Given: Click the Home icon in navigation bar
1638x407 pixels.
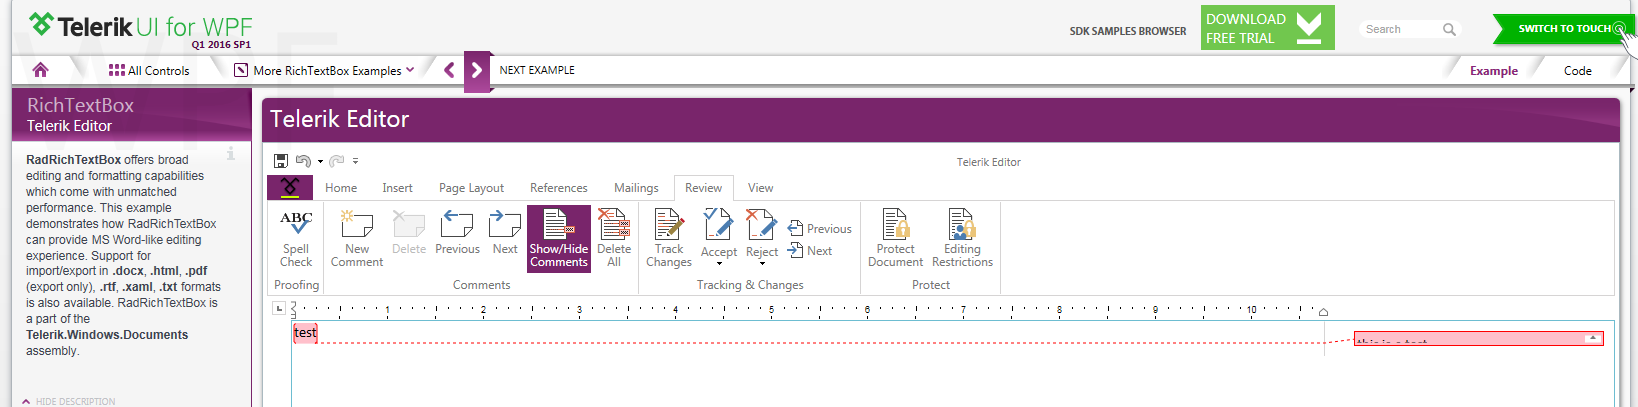Looking at the screenshot, I should [40, 70].
